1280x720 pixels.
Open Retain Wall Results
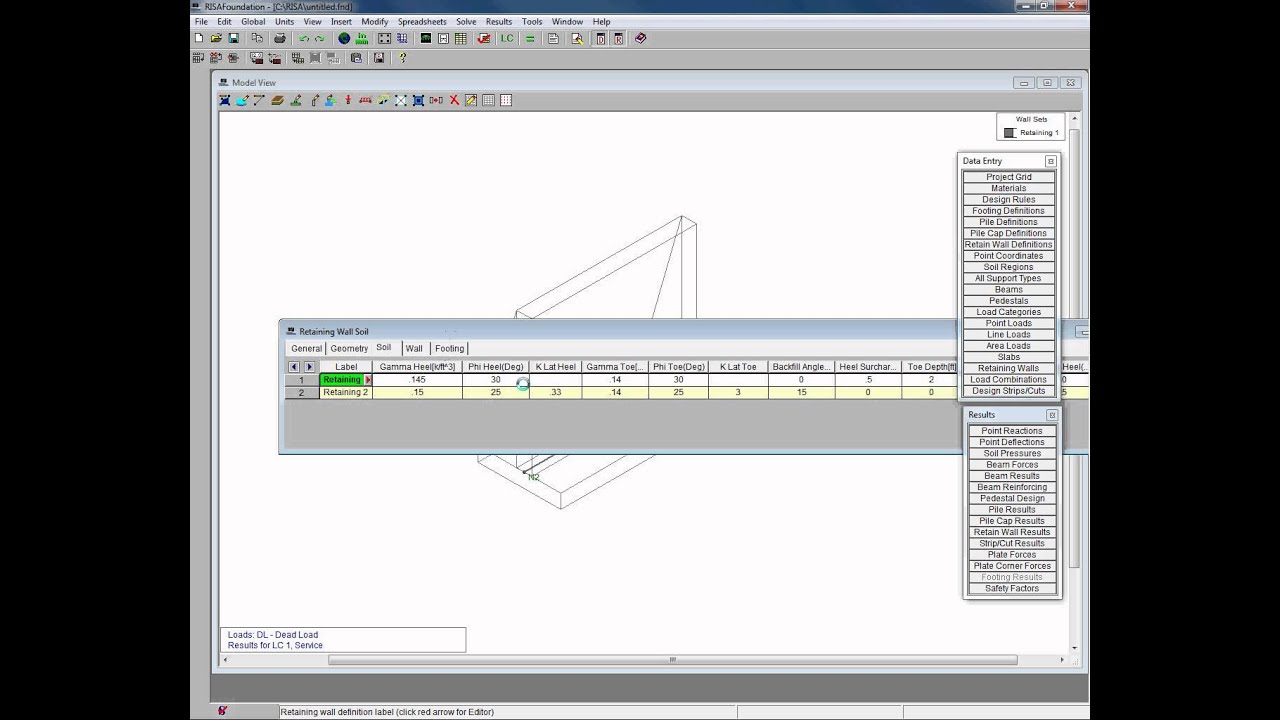click(1012, 532)
